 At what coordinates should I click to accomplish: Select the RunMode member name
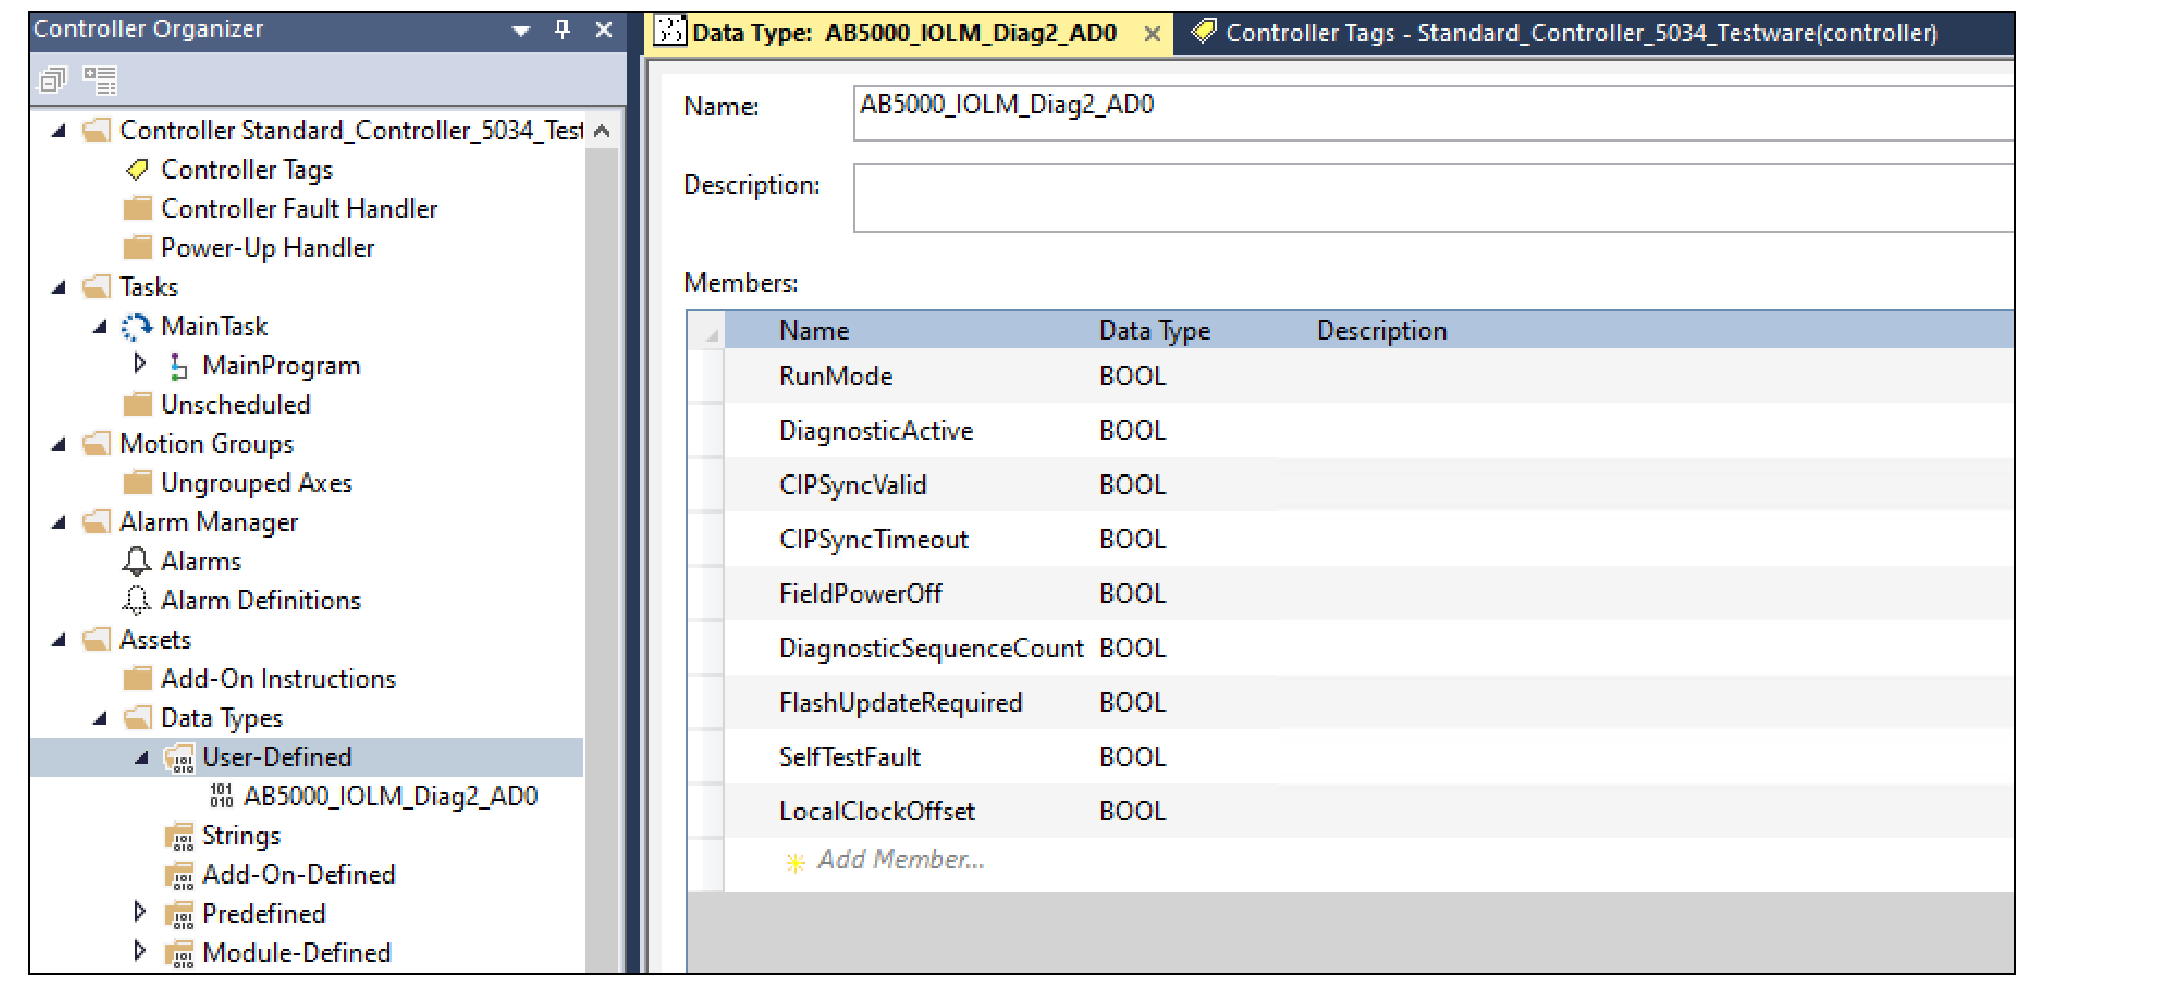(x=835, y=376)
